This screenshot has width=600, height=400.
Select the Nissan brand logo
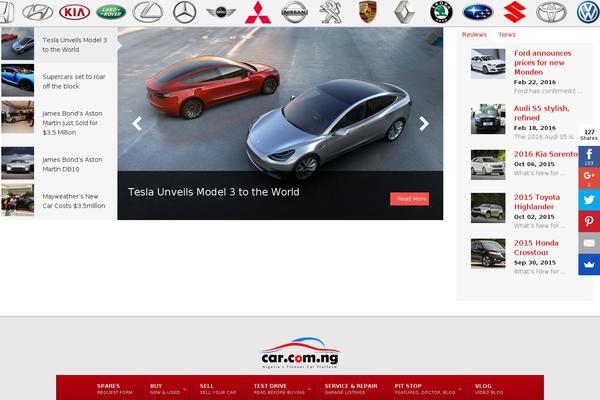(x=295, y=12)
